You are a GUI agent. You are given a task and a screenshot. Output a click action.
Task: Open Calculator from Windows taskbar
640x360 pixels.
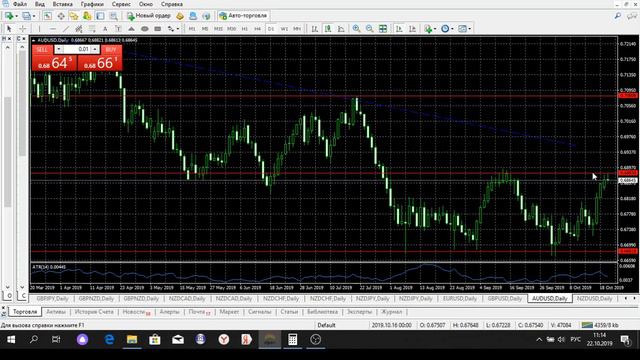pyautogui.click(x=292, y=340)
